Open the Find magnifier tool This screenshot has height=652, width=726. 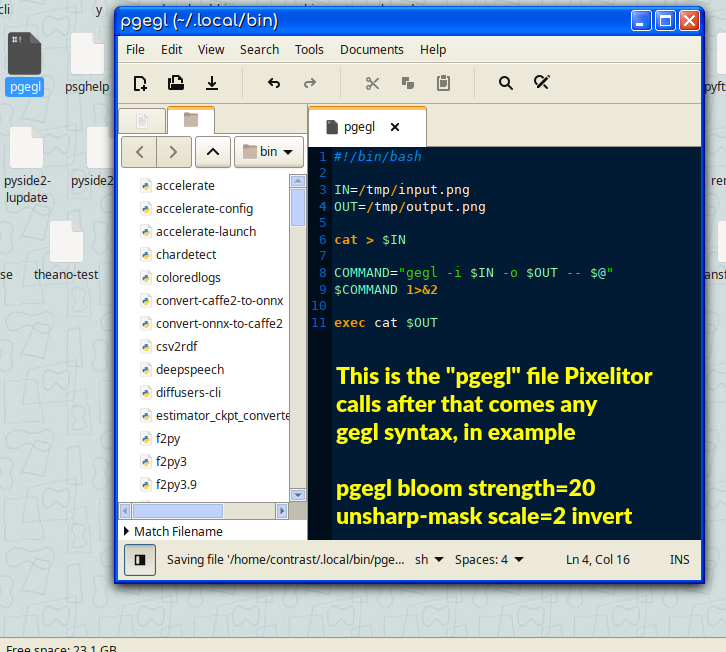[506, 83]
